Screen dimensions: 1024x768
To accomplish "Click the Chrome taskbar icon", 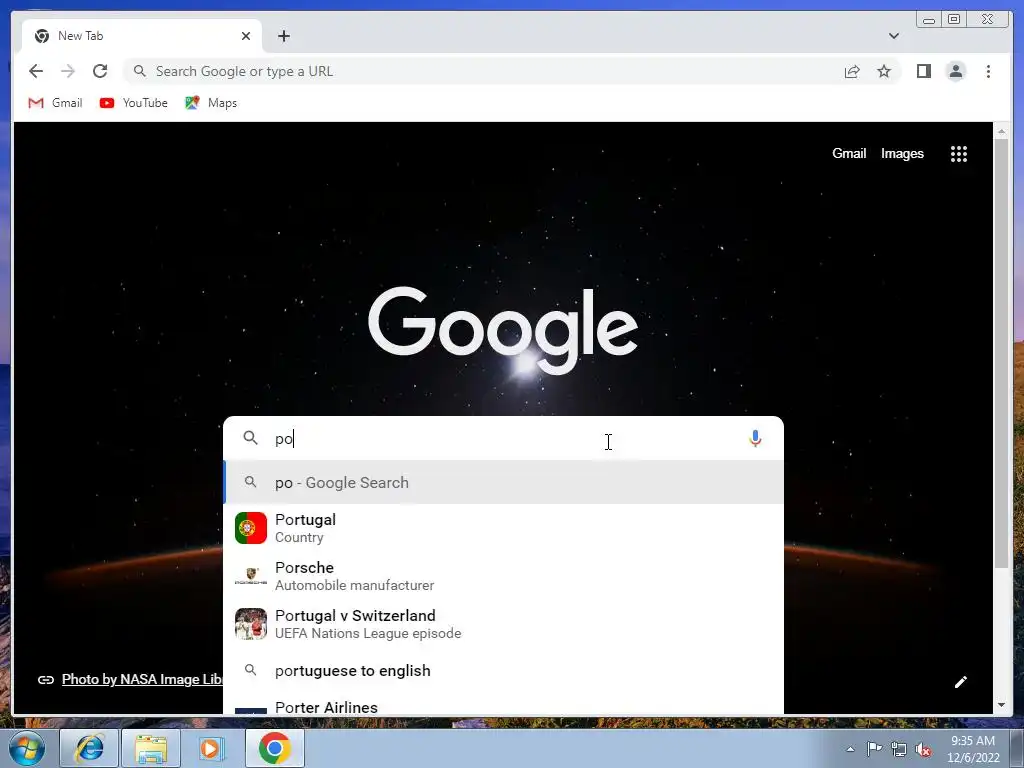I will 275,748.
